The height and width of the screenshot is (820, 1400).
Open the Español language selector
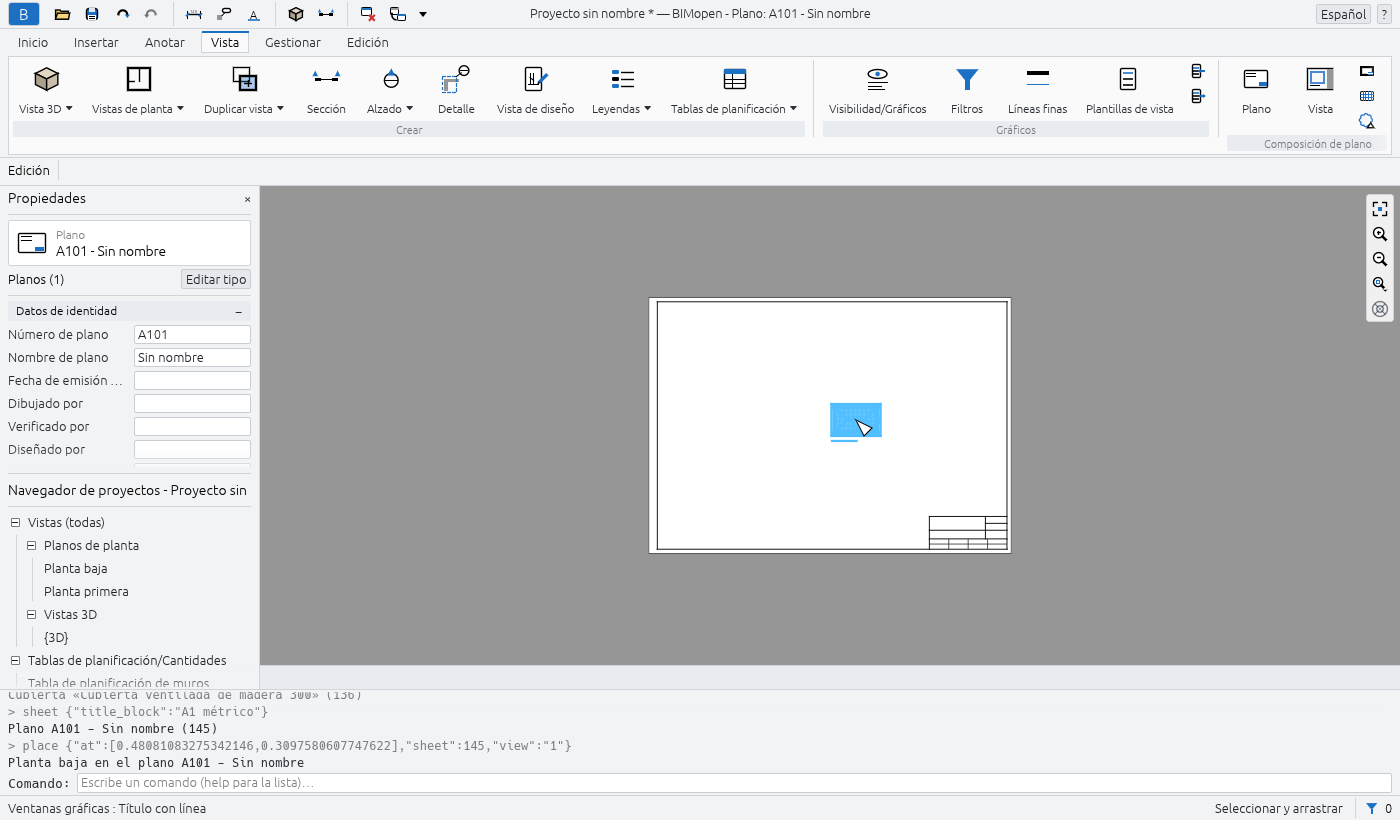pyautogui.click(x=1343, y=14)
